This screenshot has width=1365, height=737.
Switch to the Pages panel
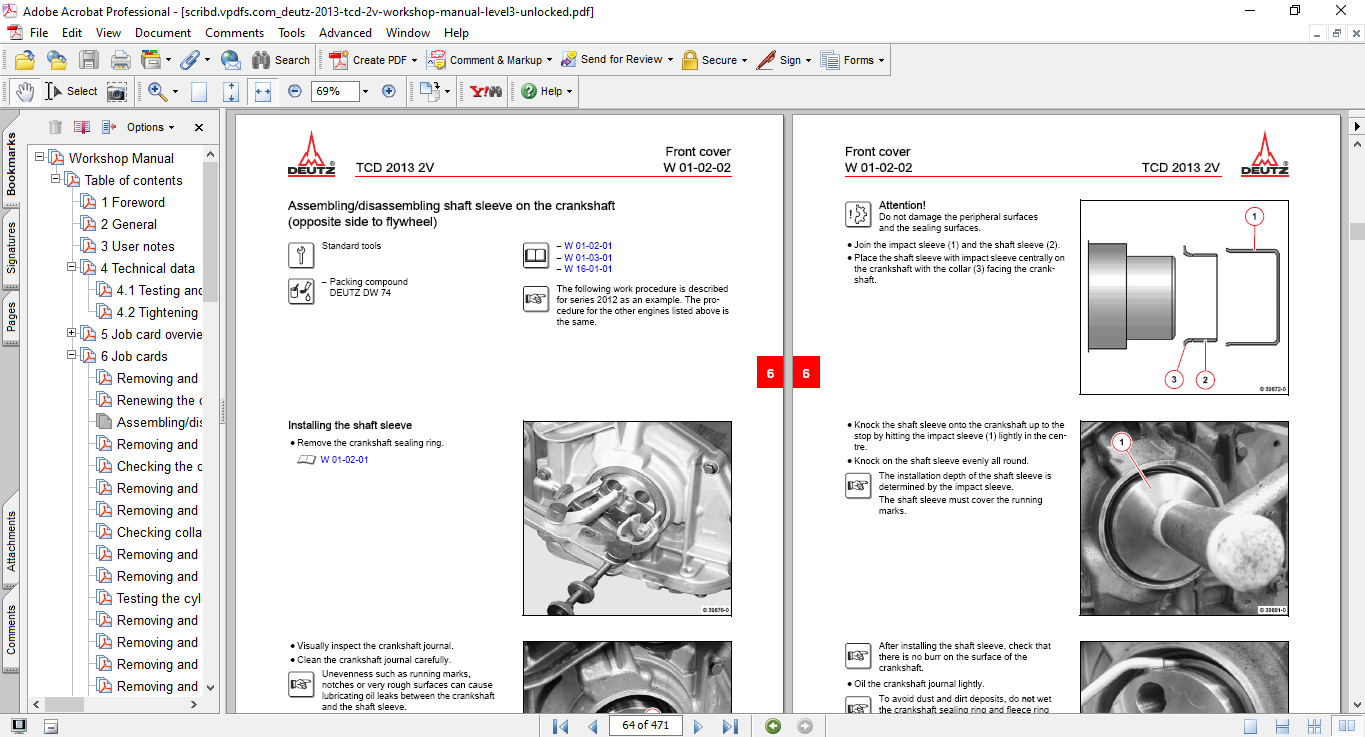(10, 315)
